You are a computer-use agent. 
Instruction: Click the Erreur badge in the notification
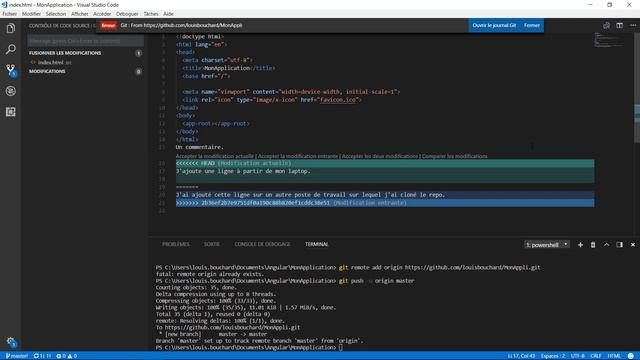(x=108, y=25)
